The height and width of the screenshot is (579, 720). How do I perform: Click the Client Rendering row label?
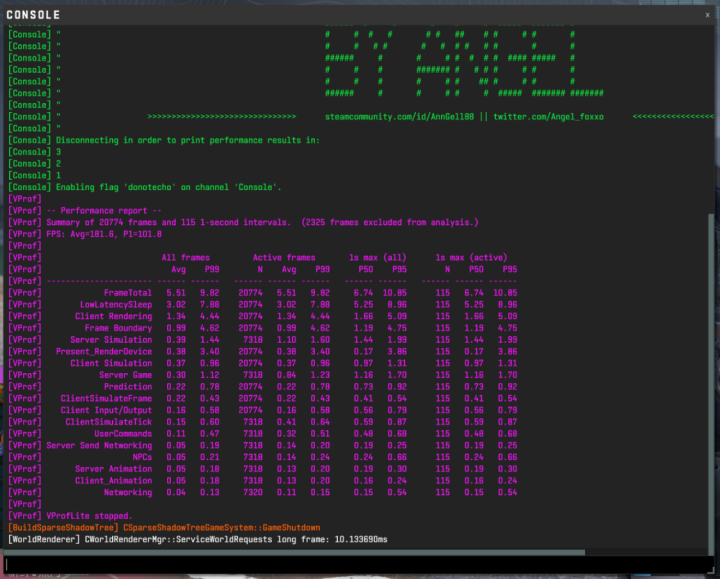pyautogui.click(x=113, y=316)
